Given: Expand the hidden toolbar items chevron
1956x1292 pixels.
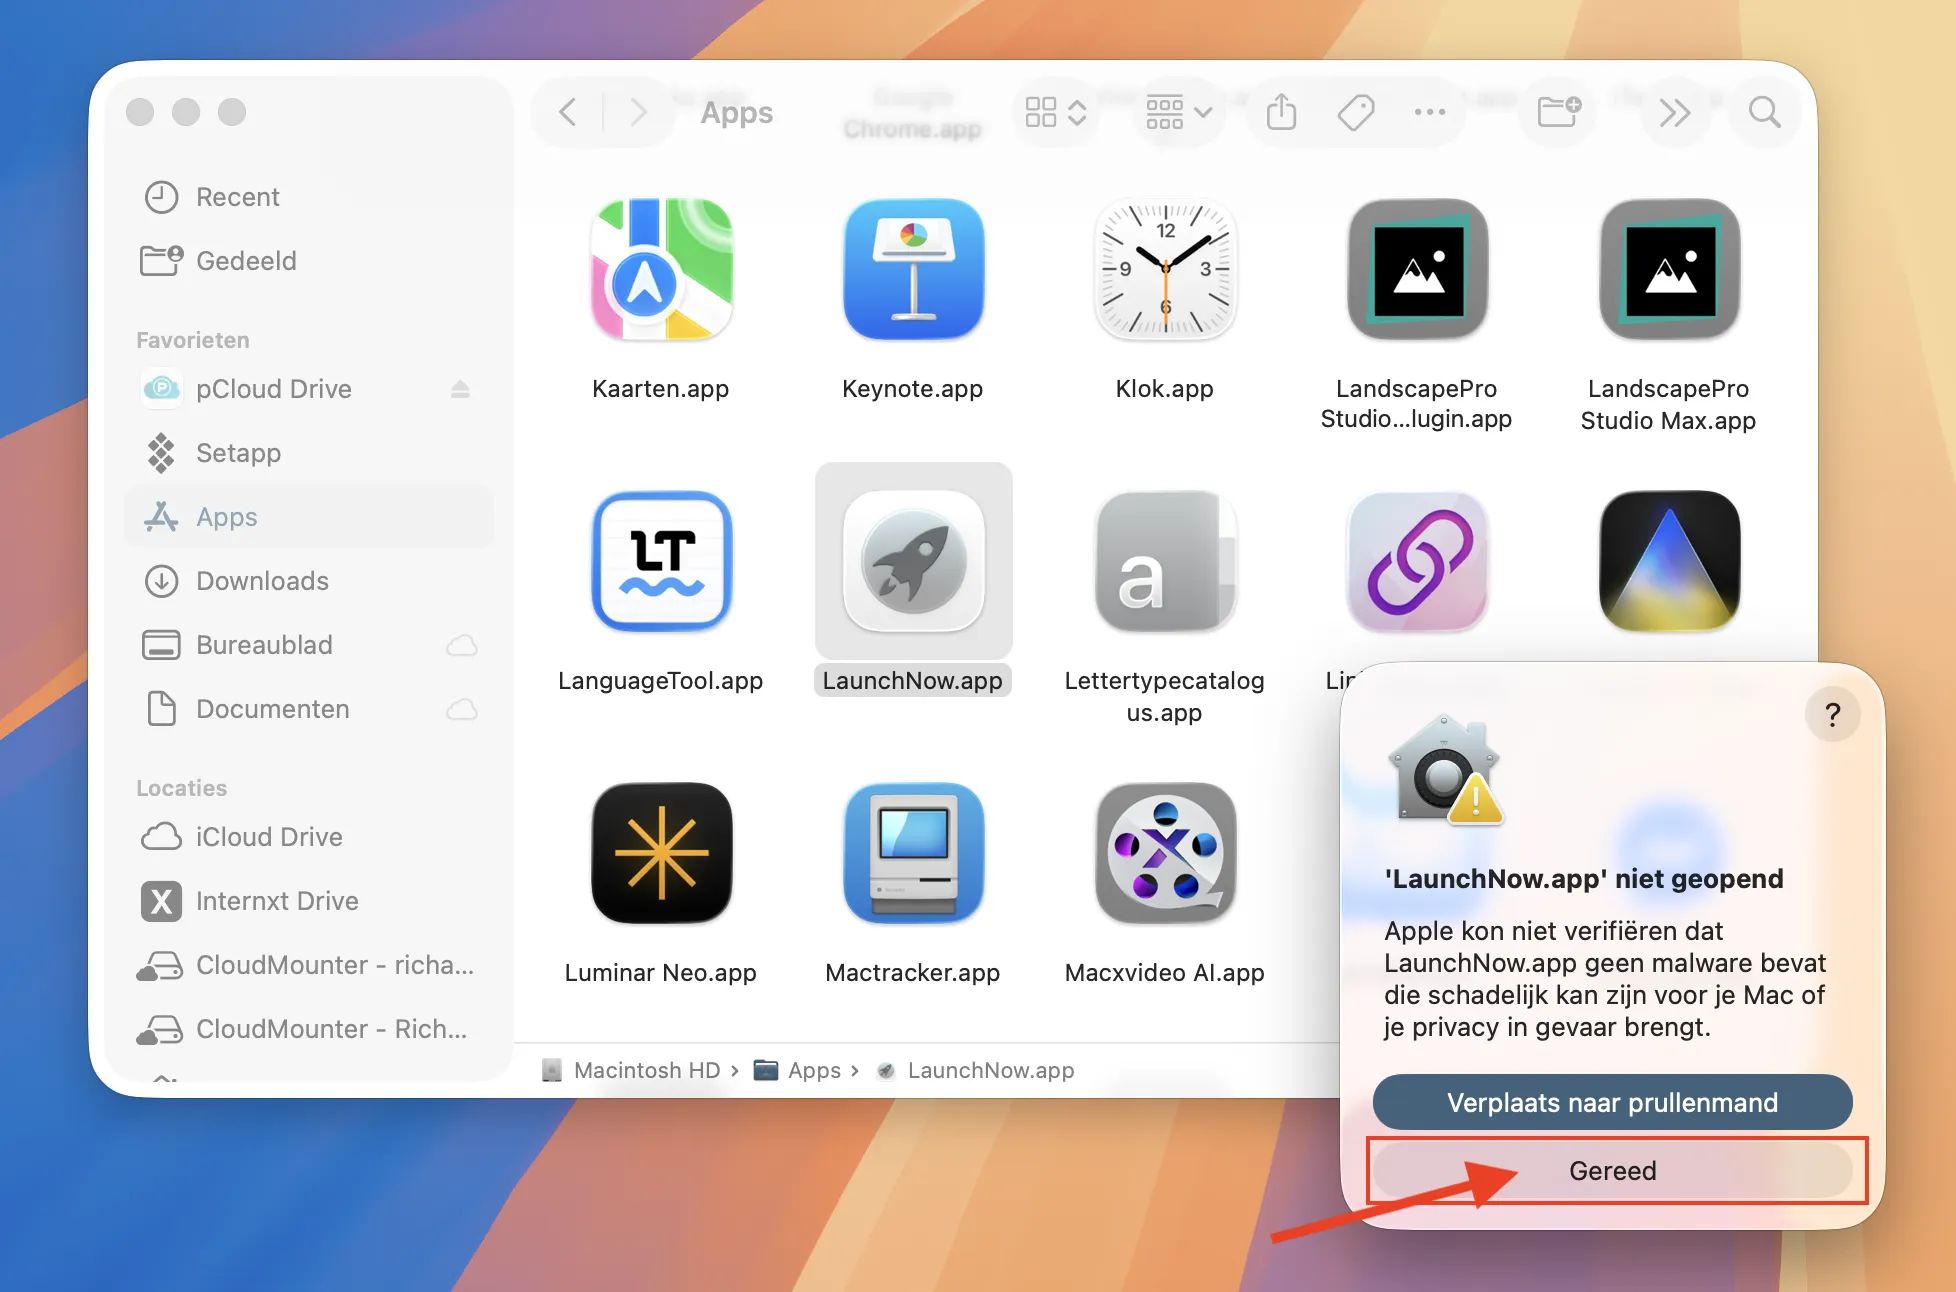Looking at the screenshot, I should (x=1674, y=112).
